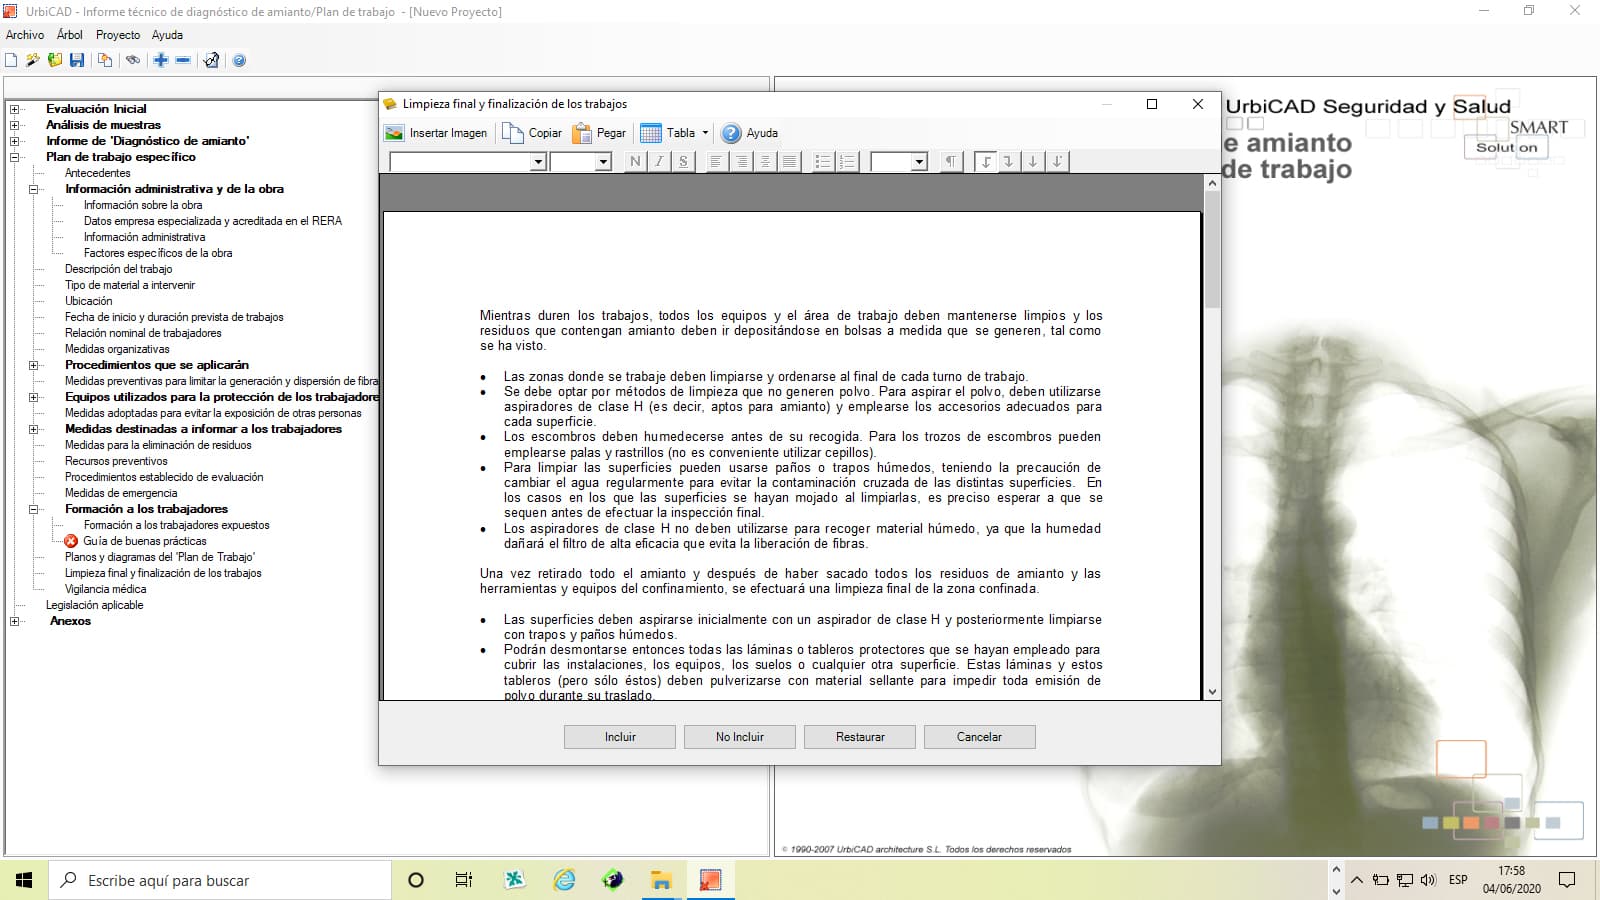The image size is (1600, 900).
Task: Click the print preview glasses icon
Action: [x=211, y=60]
